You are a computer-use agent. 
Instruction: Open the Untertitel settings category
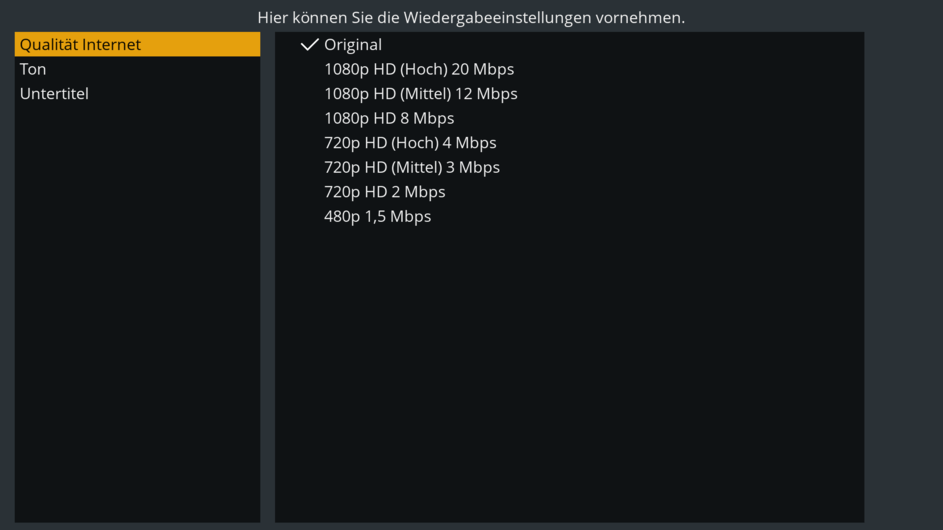click(54, 94)
